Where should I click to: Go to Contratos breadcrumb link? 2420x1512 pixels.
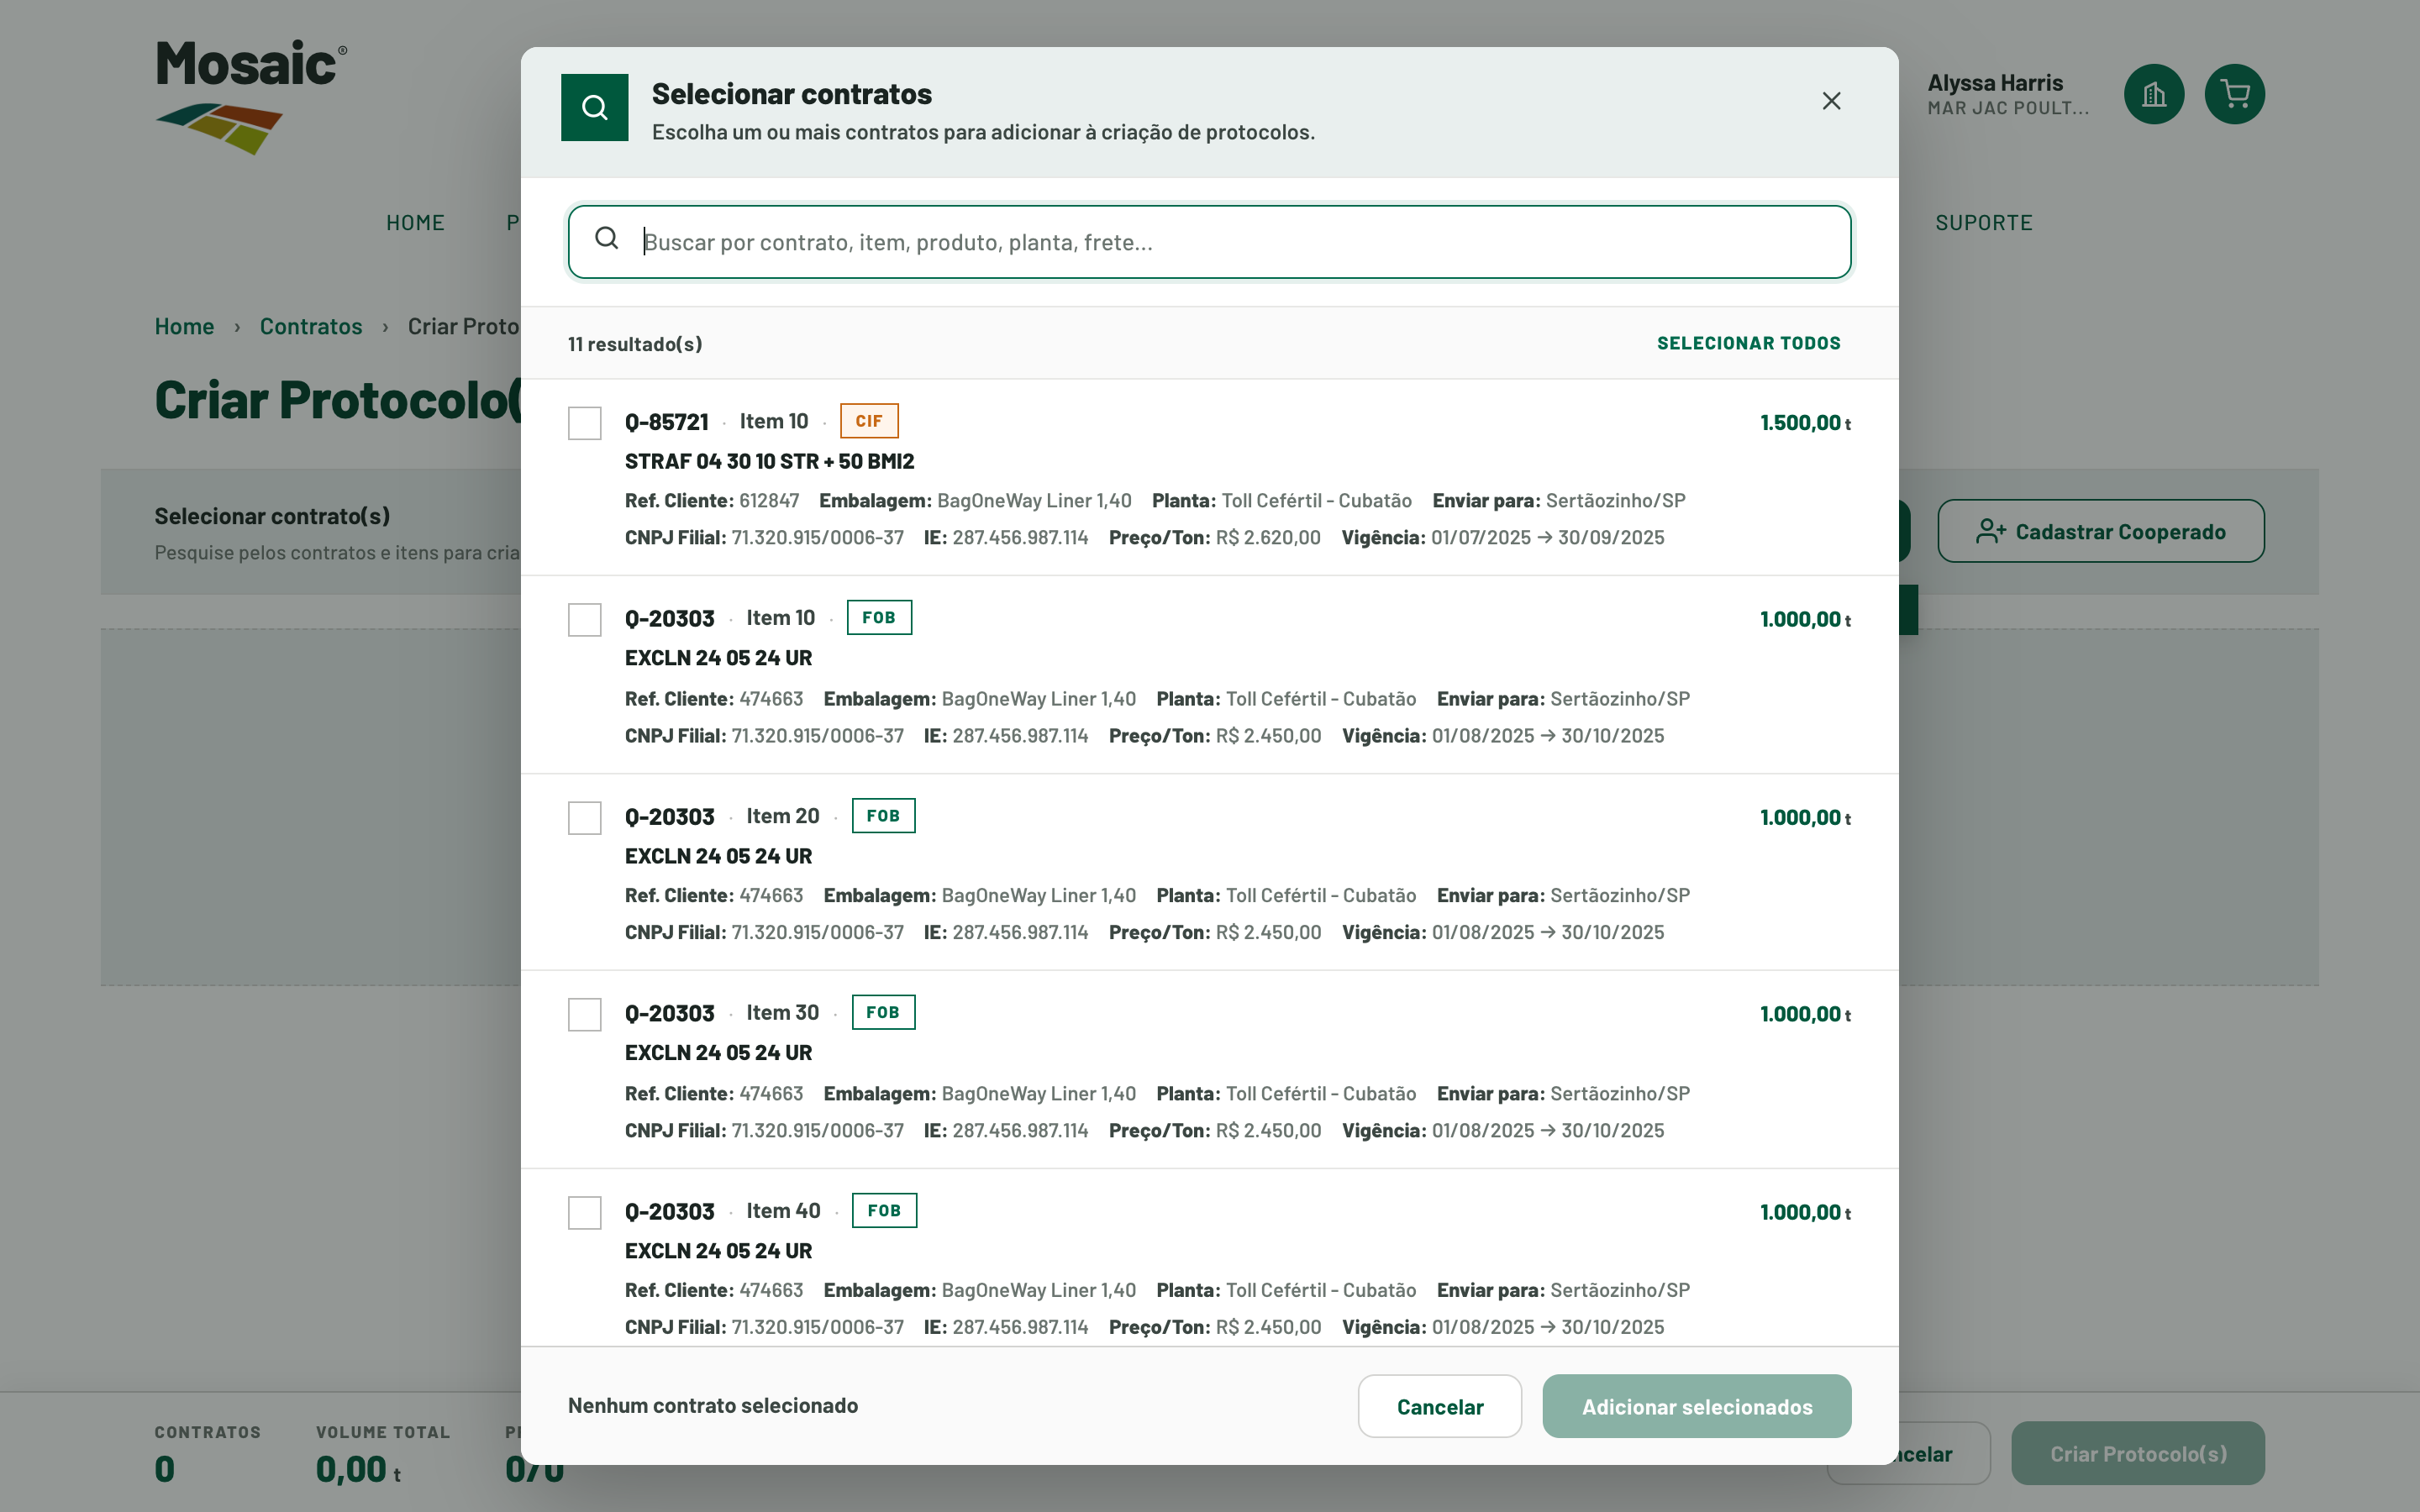click(x=311, y=327)
